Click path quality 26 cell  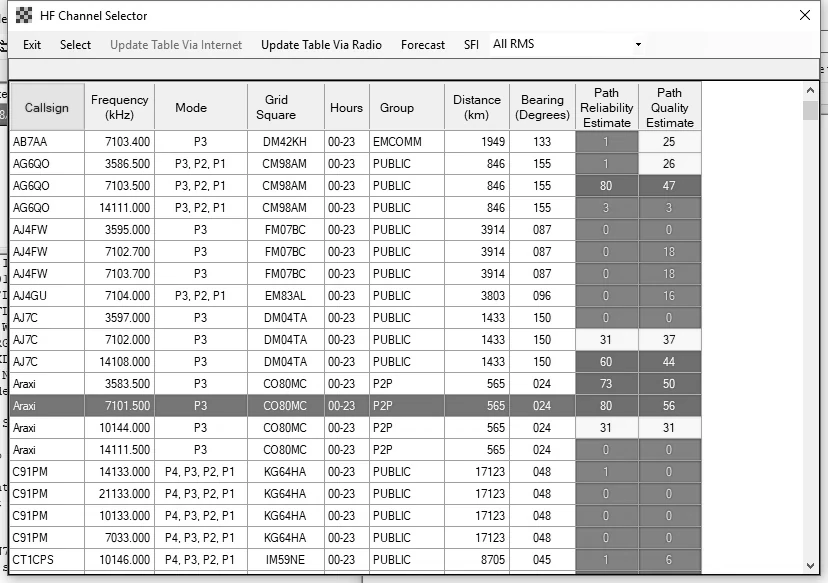[670, 164]
